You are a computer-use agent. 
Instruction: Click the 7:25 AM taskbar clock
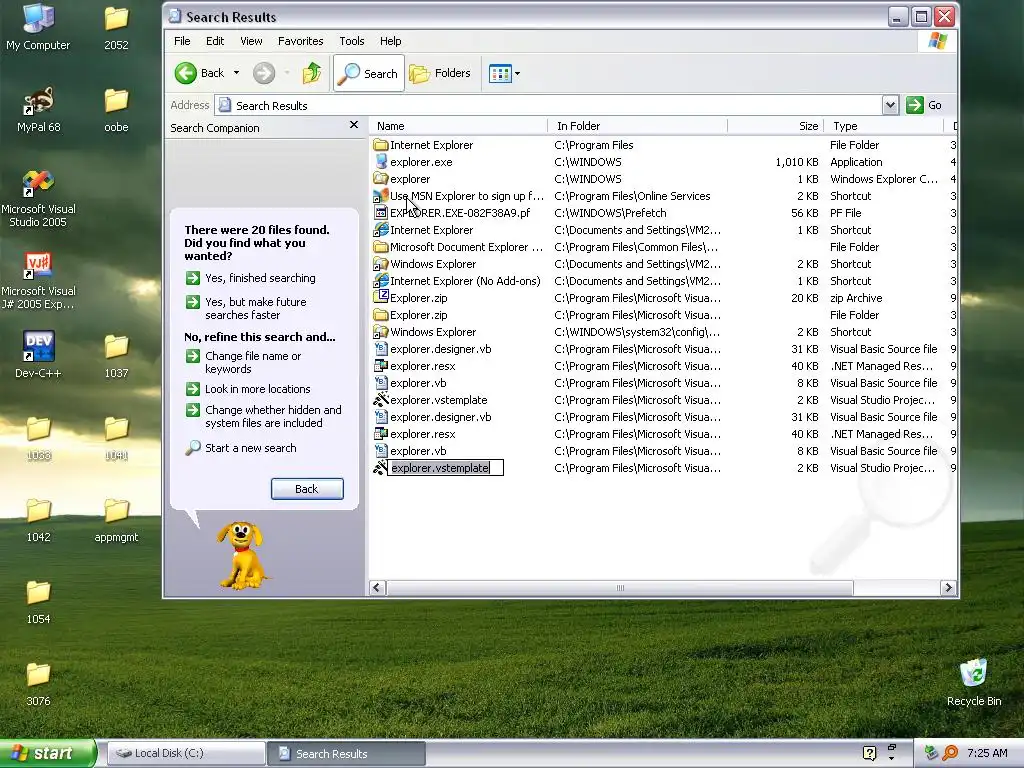[x=987, y=753]
